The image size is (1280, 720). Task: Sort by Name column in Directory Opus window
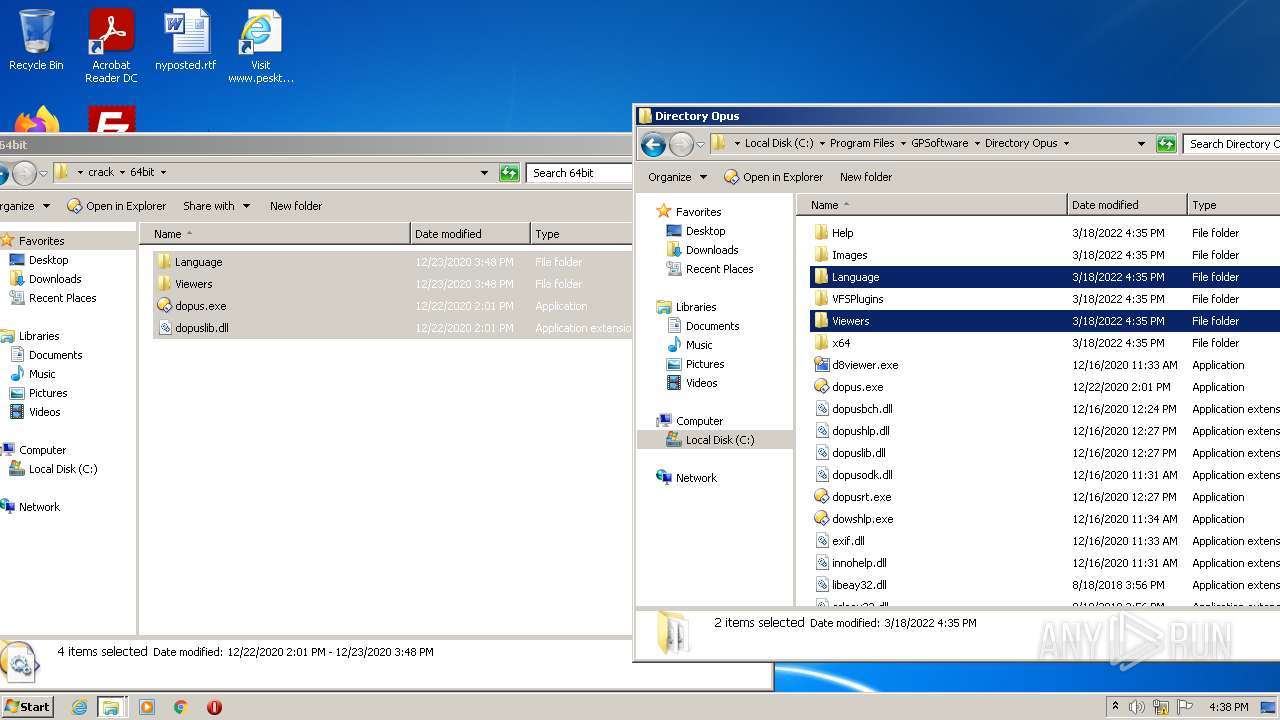click(x=932, y=205)
